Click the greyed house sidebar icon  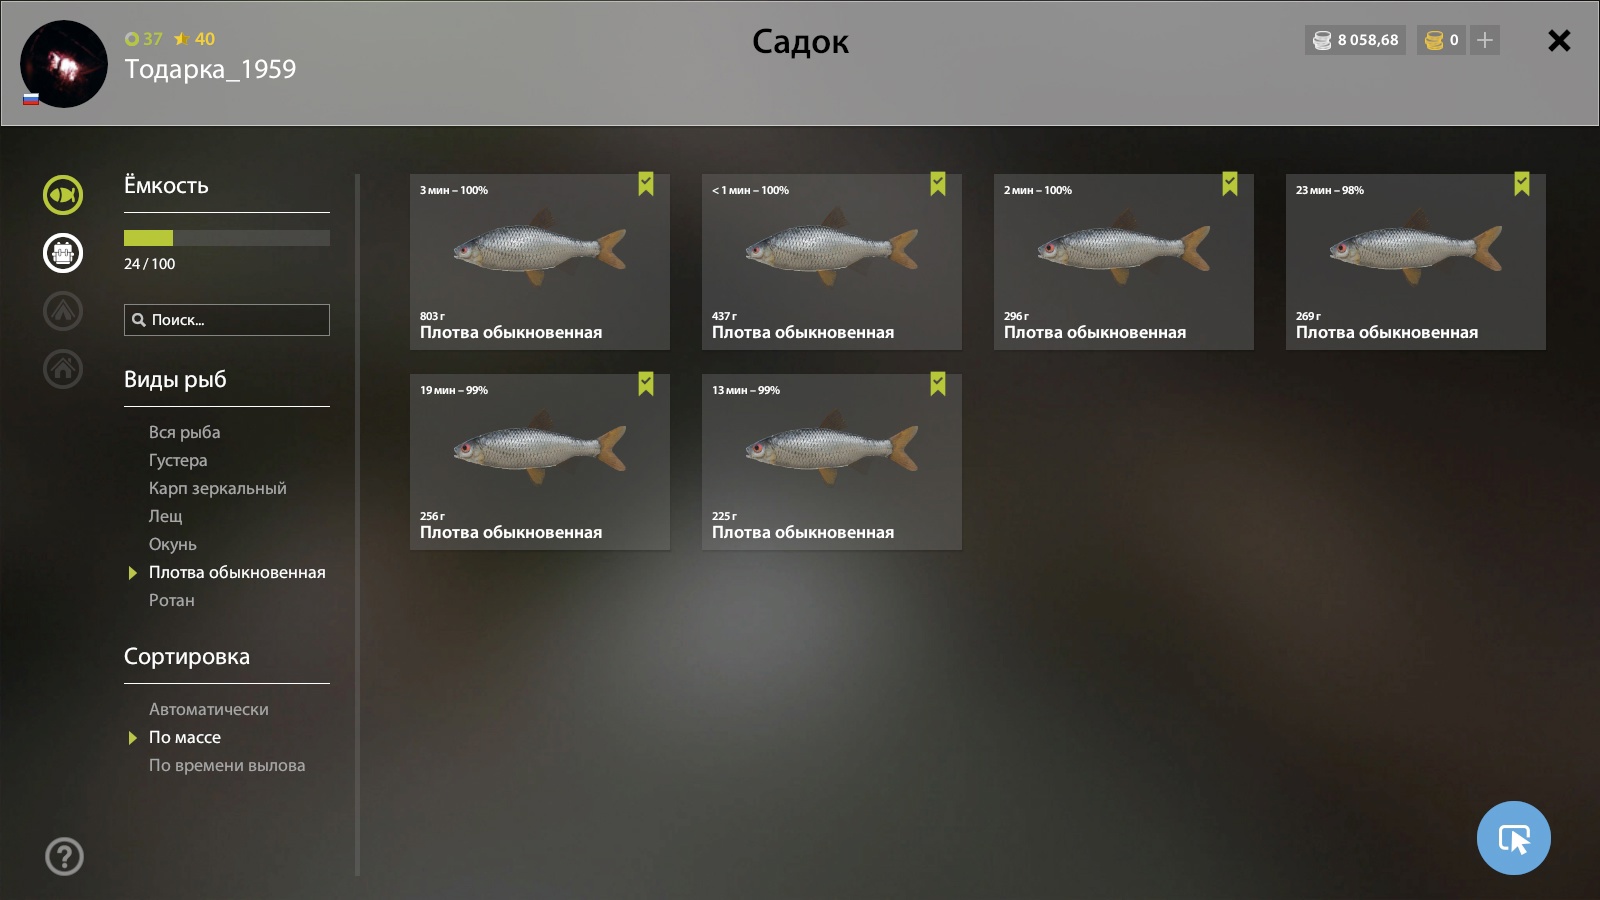pos(63,369)
